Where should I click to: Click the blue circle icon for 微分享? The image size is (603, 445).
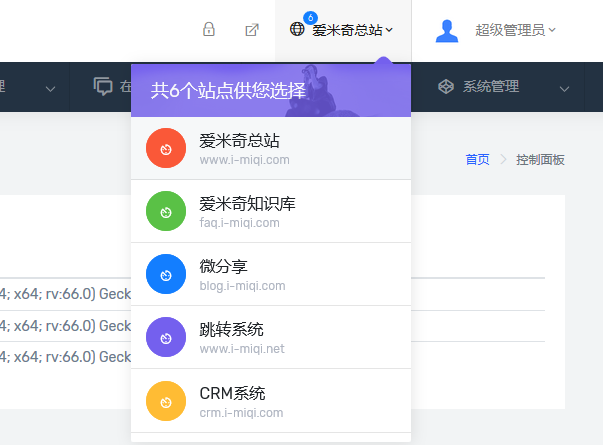[x=166, y=274]
